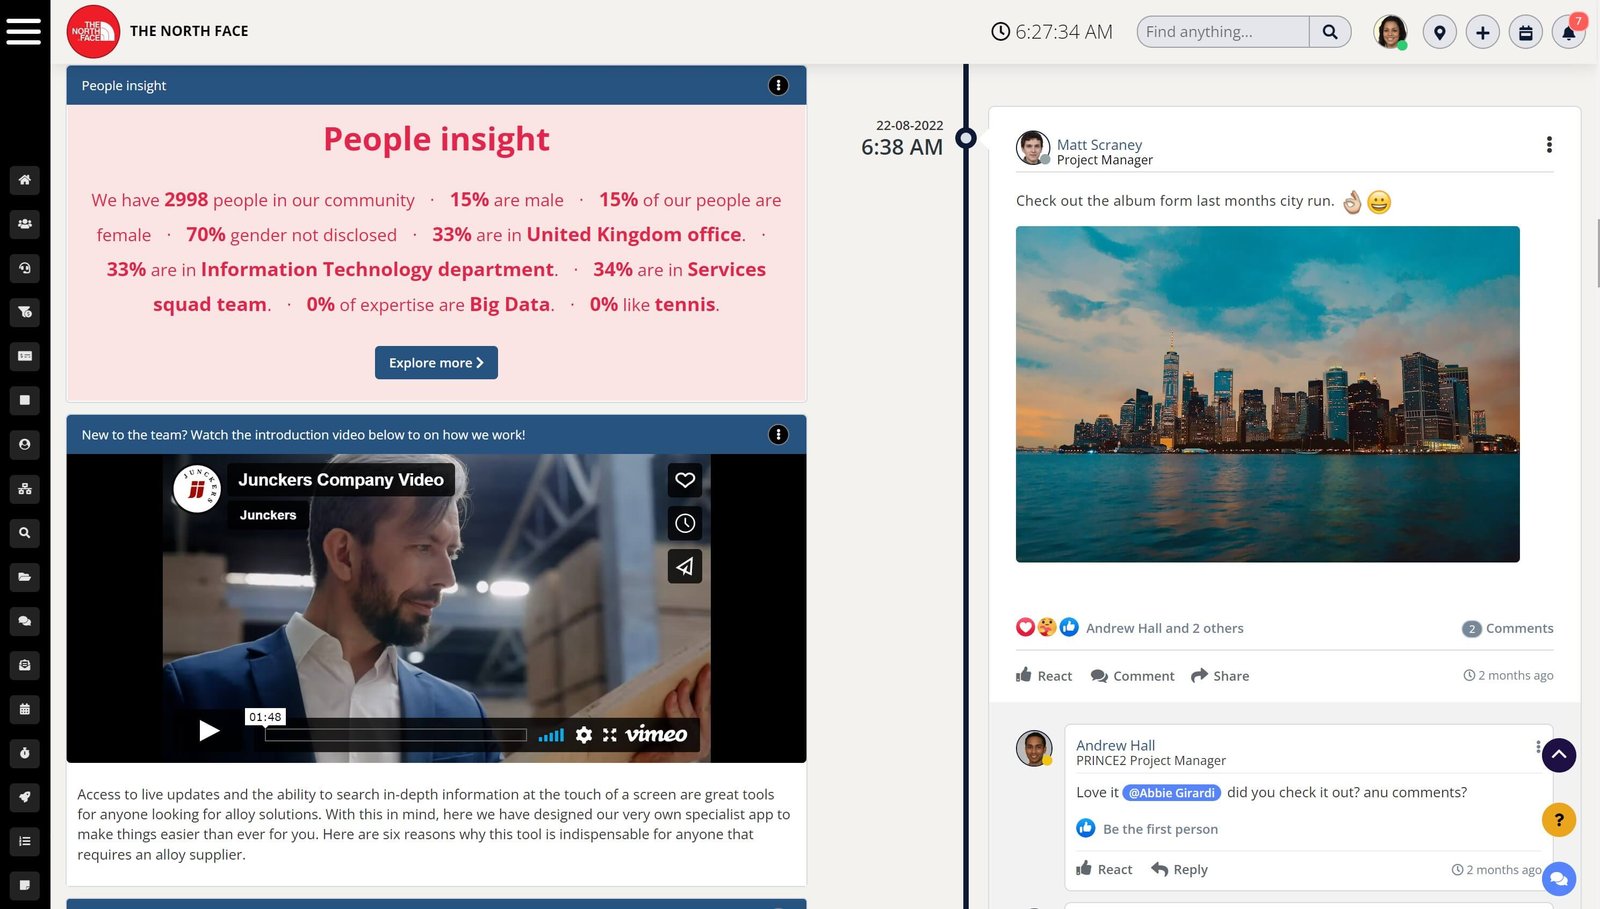
Task: Open the @Abbie Girardi mention link
Action: 1171,793
